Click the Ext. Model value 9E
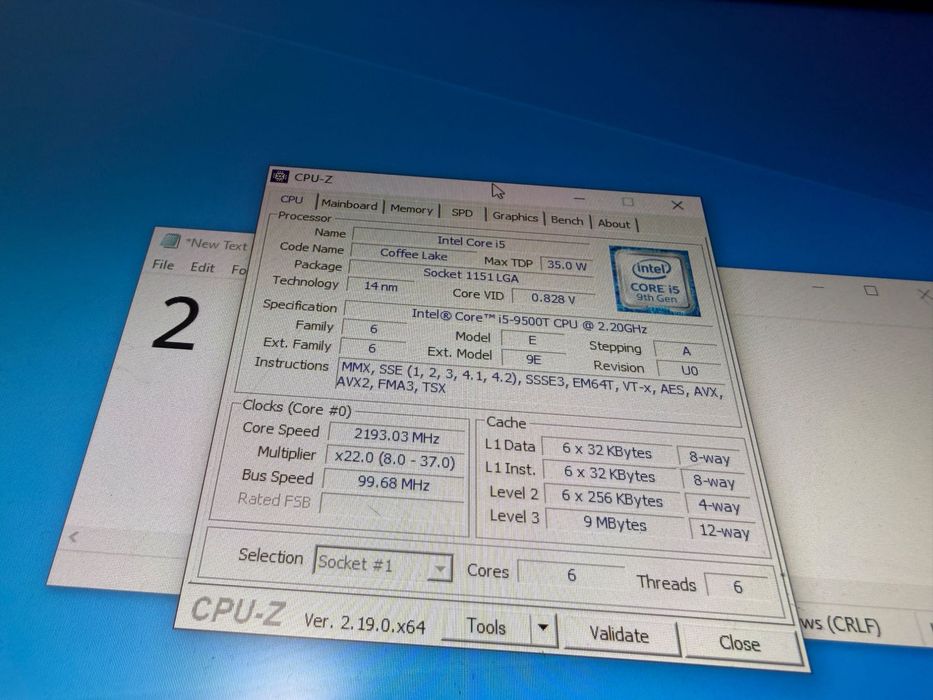Image resolution: width=933 pixels, height=700 pixels. [x=533, y=360]
